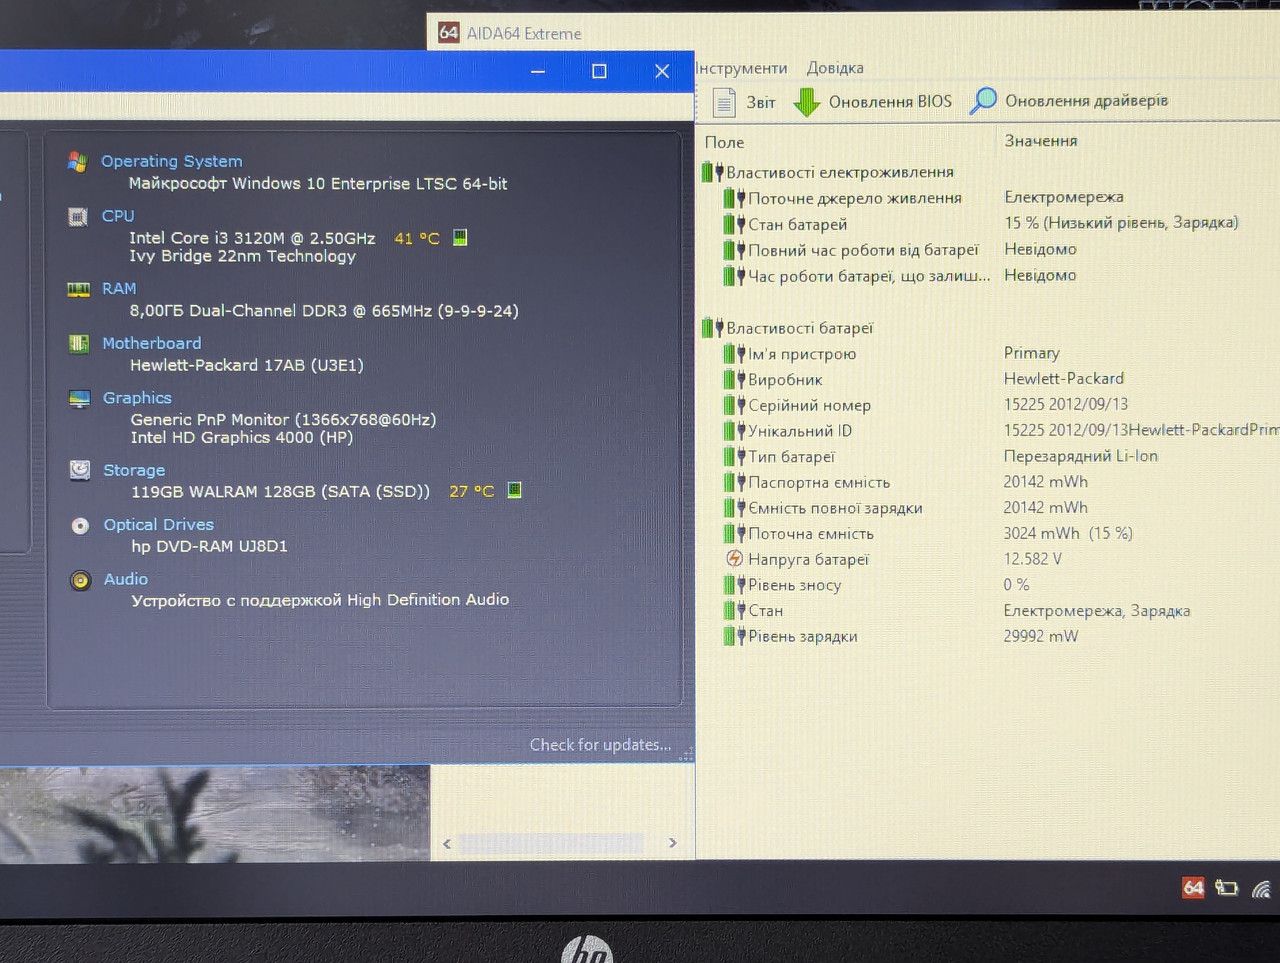Open the Довідка menu in AIDA64
1280x963 pixels.
(835, 68)
